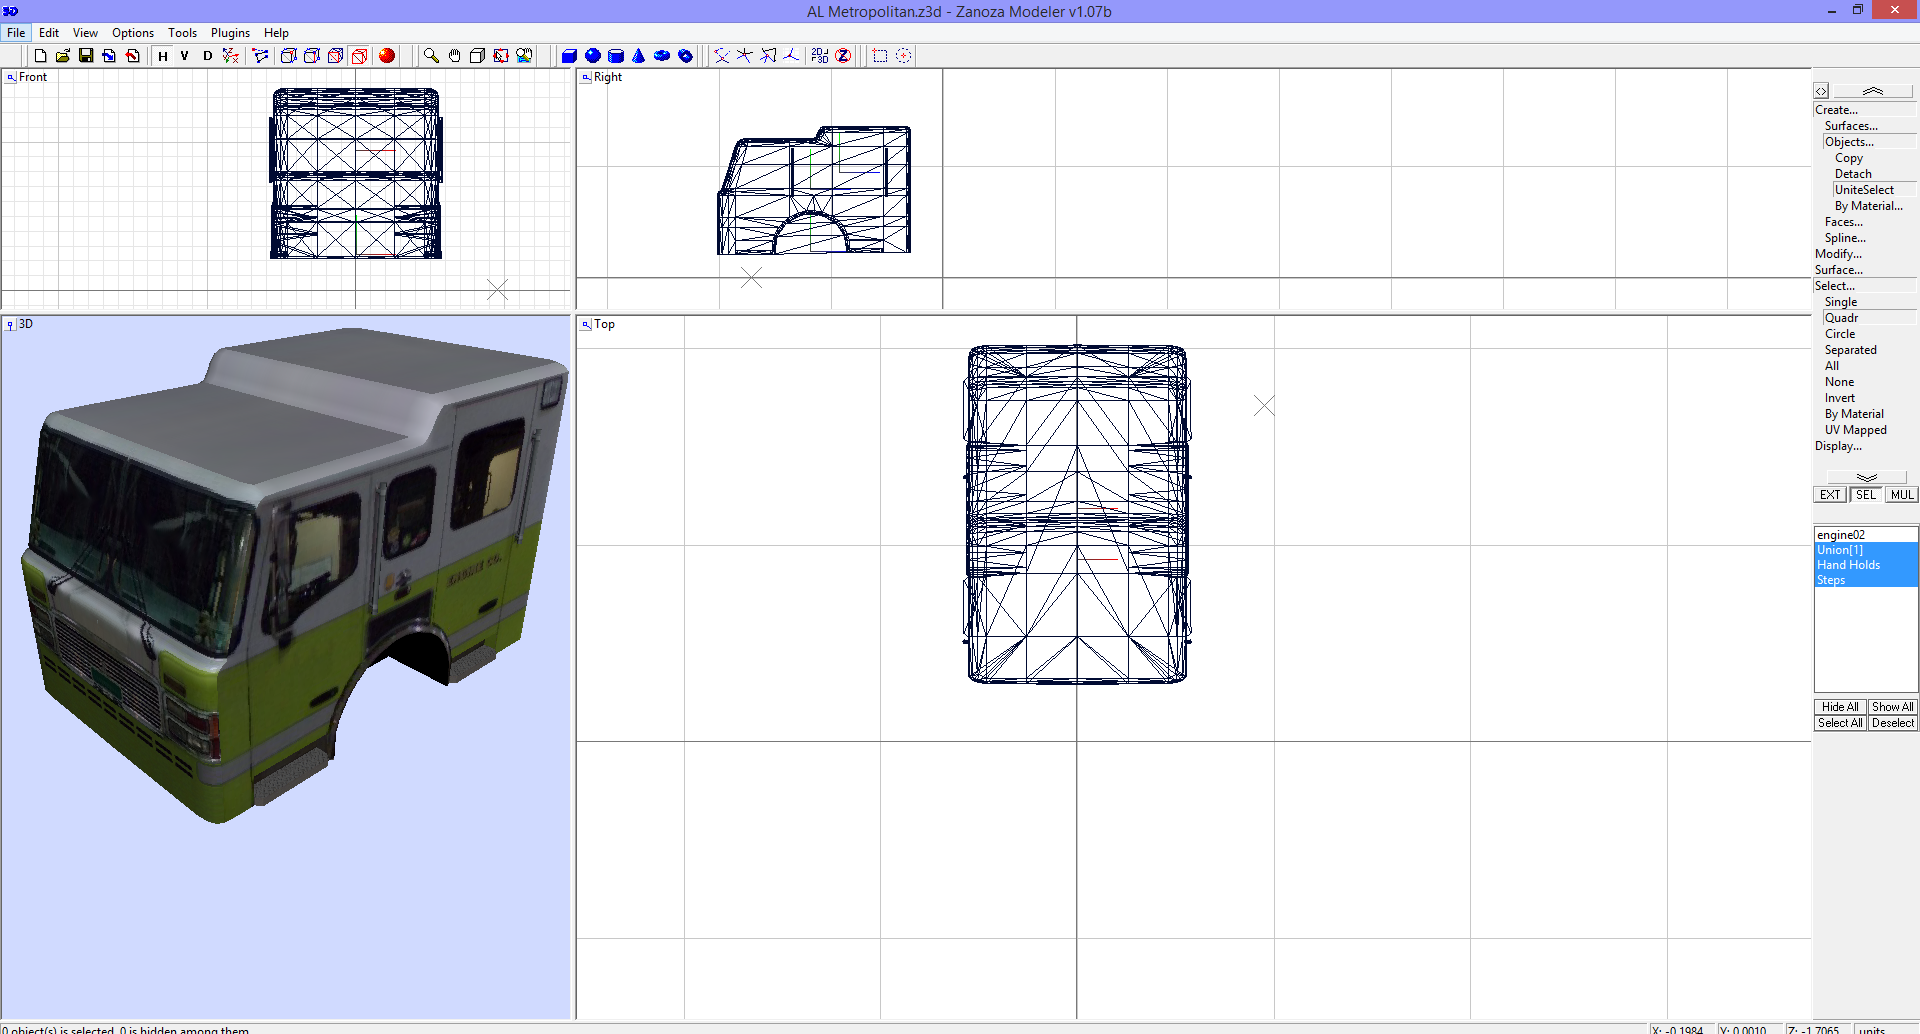Select the Zoom magnifier tool
Viewport: 1920px width, 1034px height.
click(430, 56)
